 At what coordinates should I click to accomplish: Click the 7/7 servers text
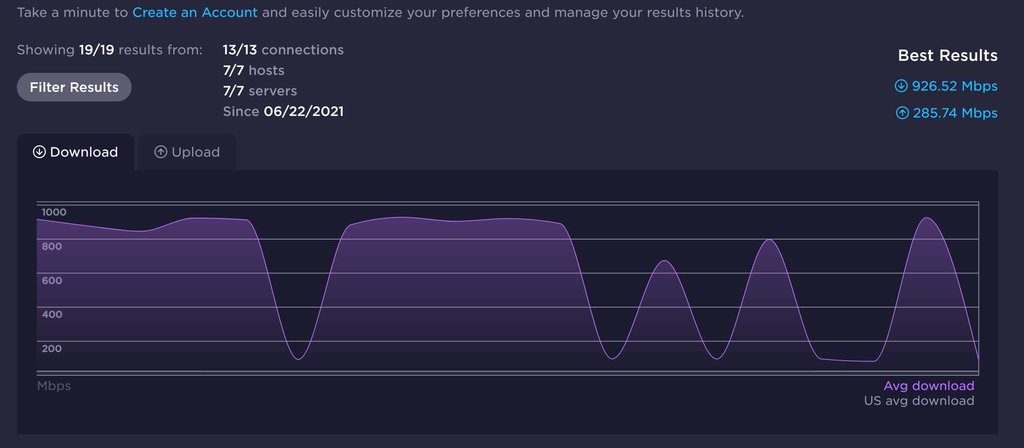click(x=260, y=91)
